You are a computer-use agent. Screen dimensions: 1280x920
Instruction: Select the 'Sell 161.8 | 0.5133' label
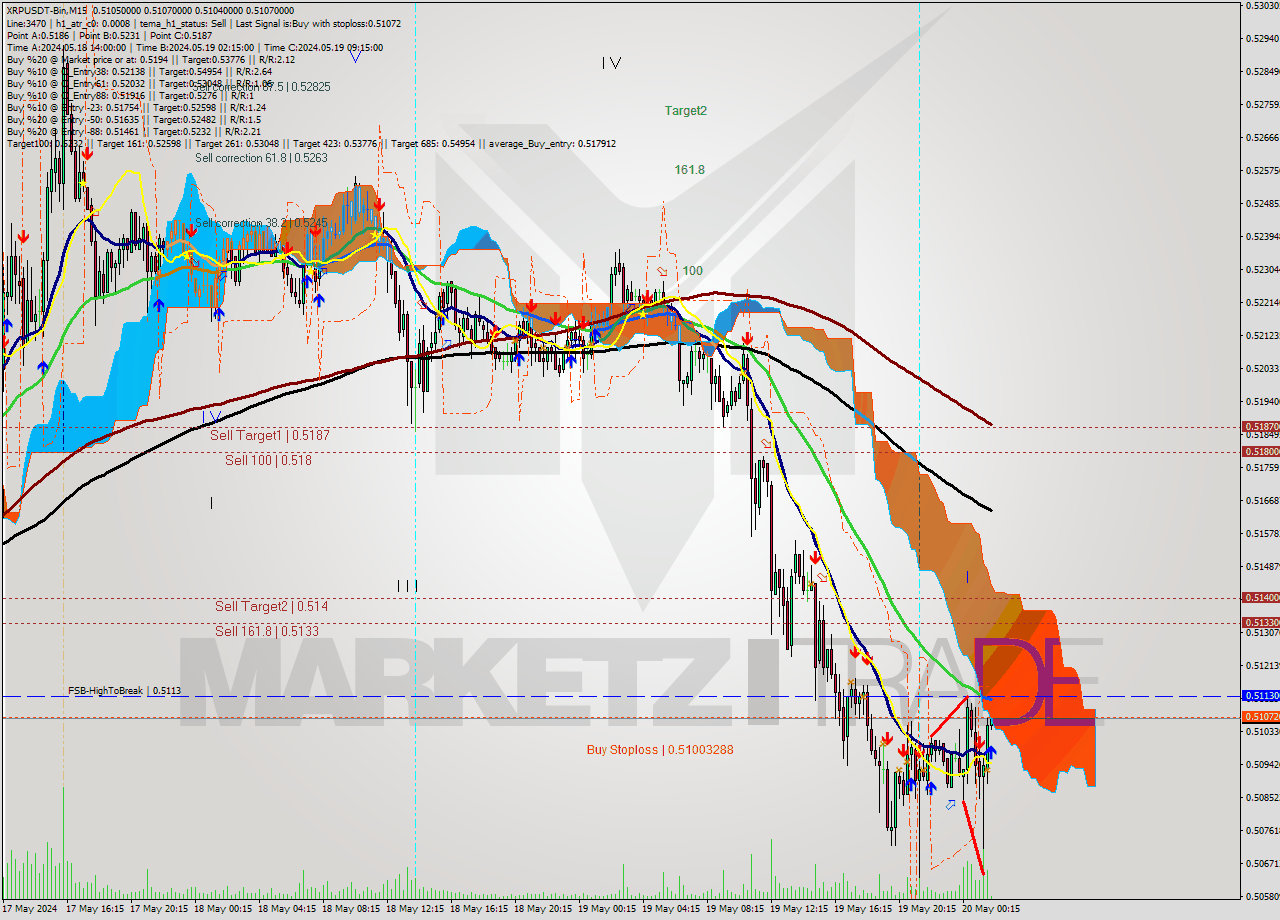click(x=267, y=631)
